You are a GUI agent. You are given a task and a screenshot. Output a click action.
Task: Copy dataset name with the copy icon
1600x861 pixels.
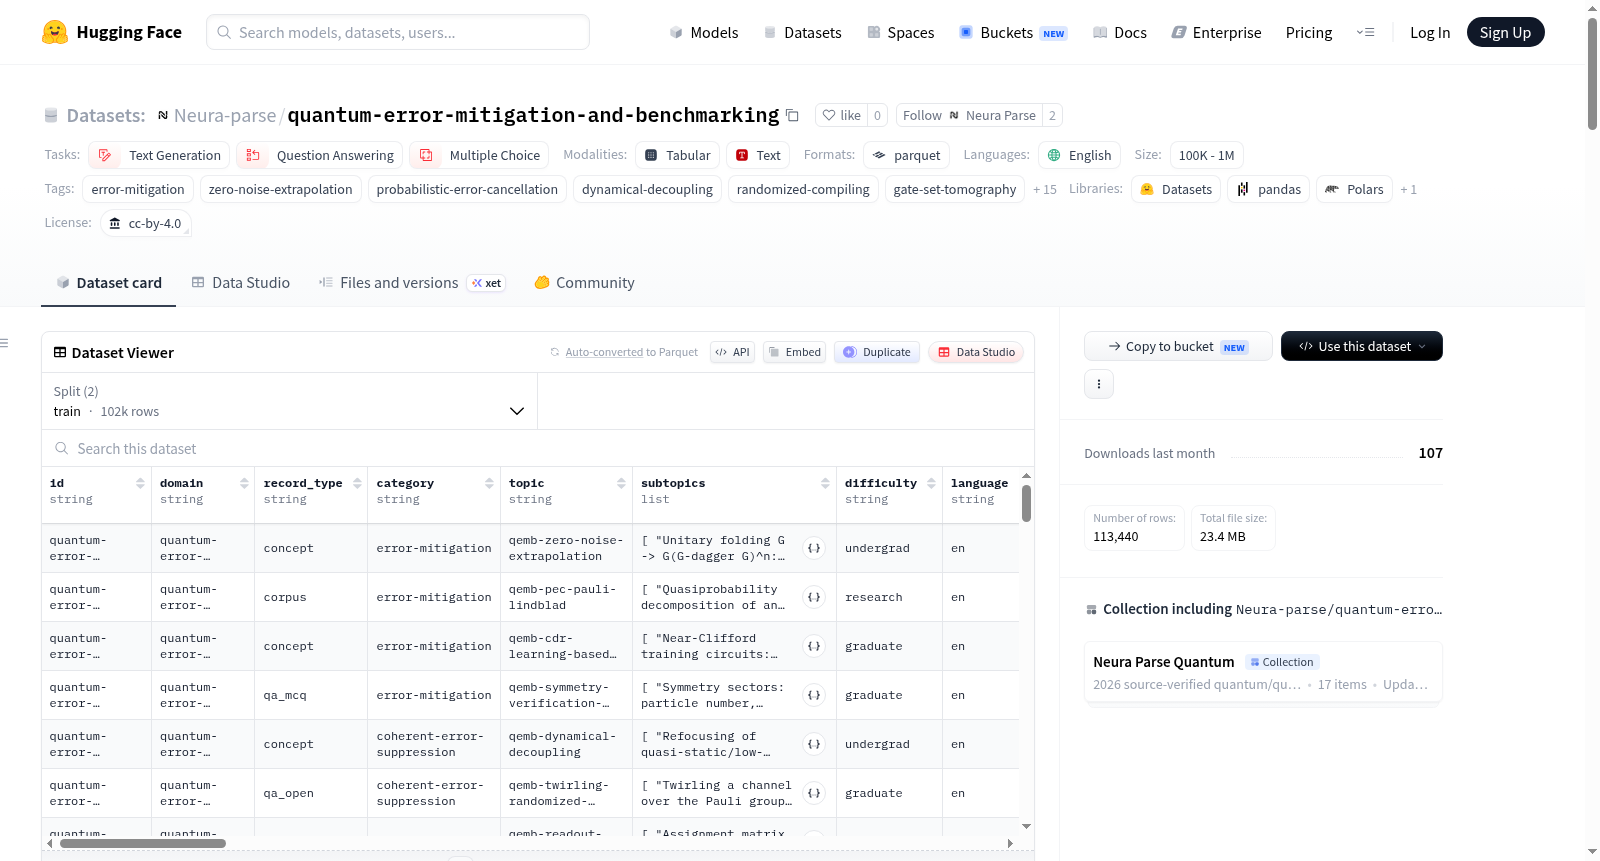(x=792, y=115)
